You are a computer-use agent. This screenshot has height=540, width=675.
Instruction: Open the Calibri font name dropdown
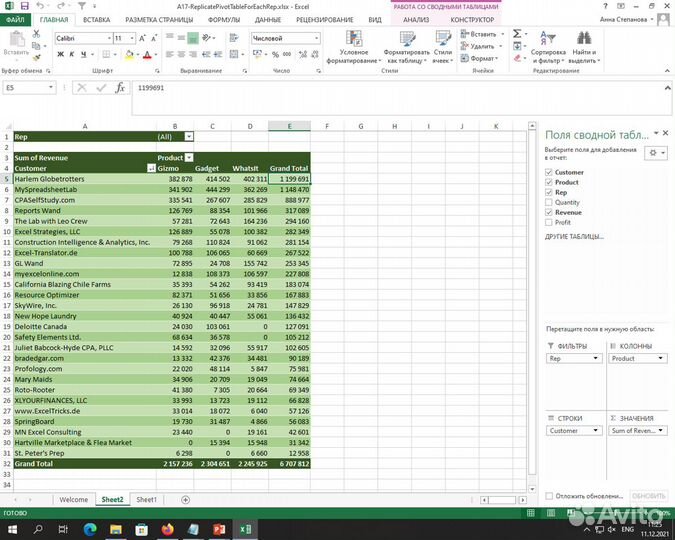pos(109,38)
